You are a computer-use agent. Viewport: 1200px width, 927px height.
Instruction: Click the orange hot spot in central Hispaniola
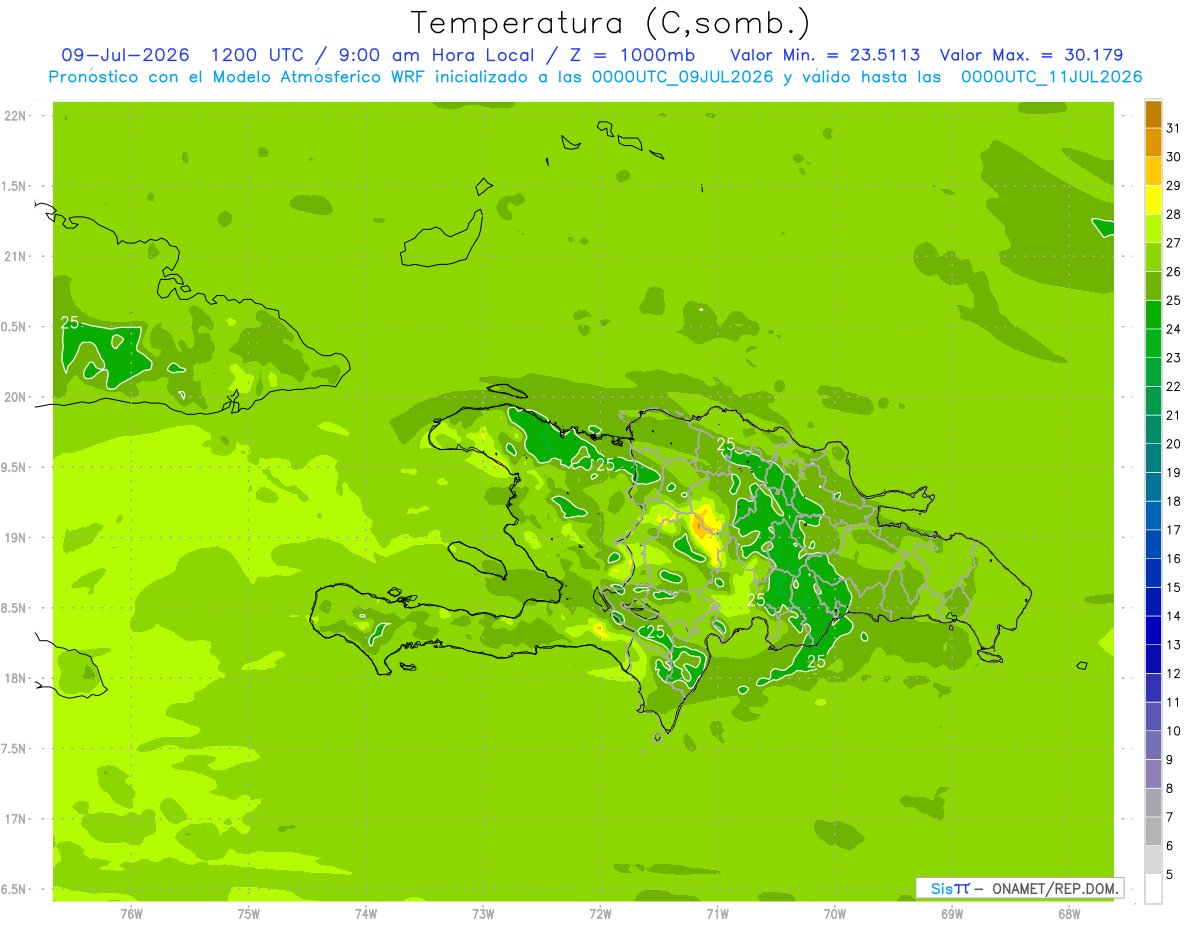[706, 528]
